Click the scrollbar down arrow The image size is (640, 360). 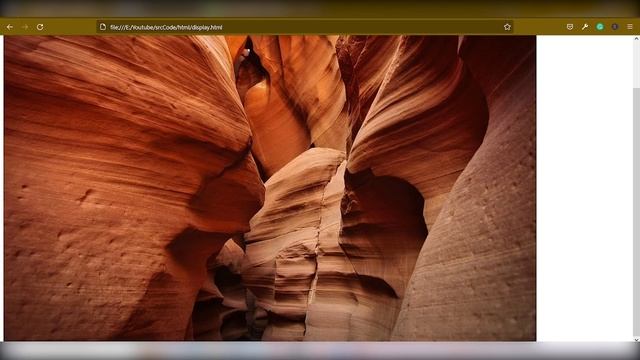(636, 339)
